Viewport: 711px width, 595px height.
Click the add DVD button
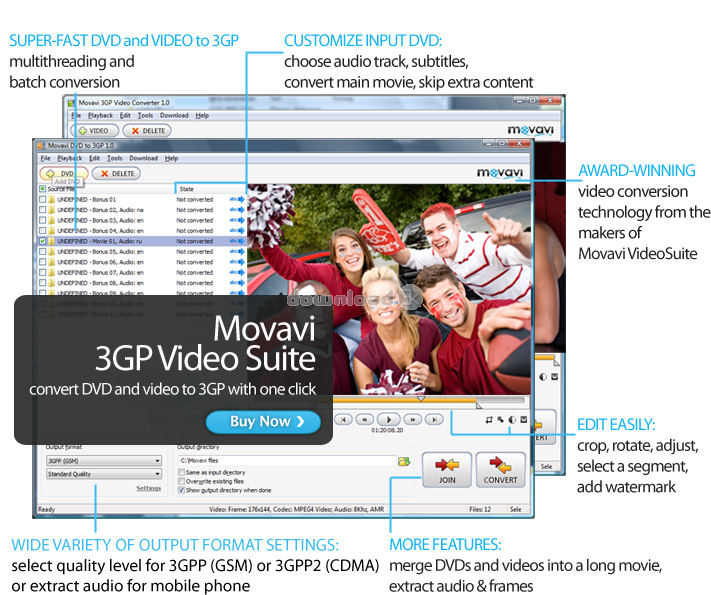[64, 173]
